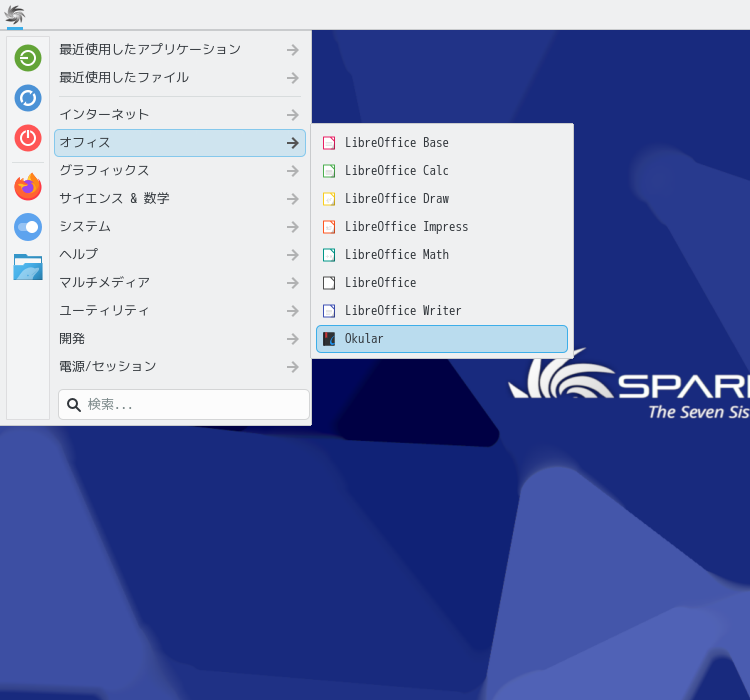Expand 最近使用したファイル submenu arrow
This screenshot has width=750, height=700.
pos(293,78)
